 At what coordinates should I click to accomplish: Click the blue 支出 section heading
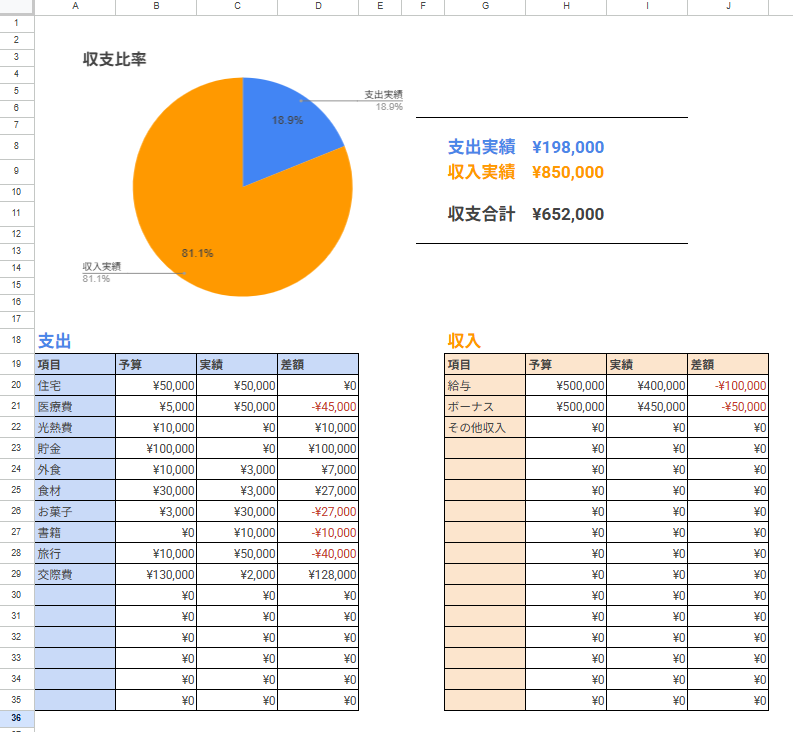point(54,341)
